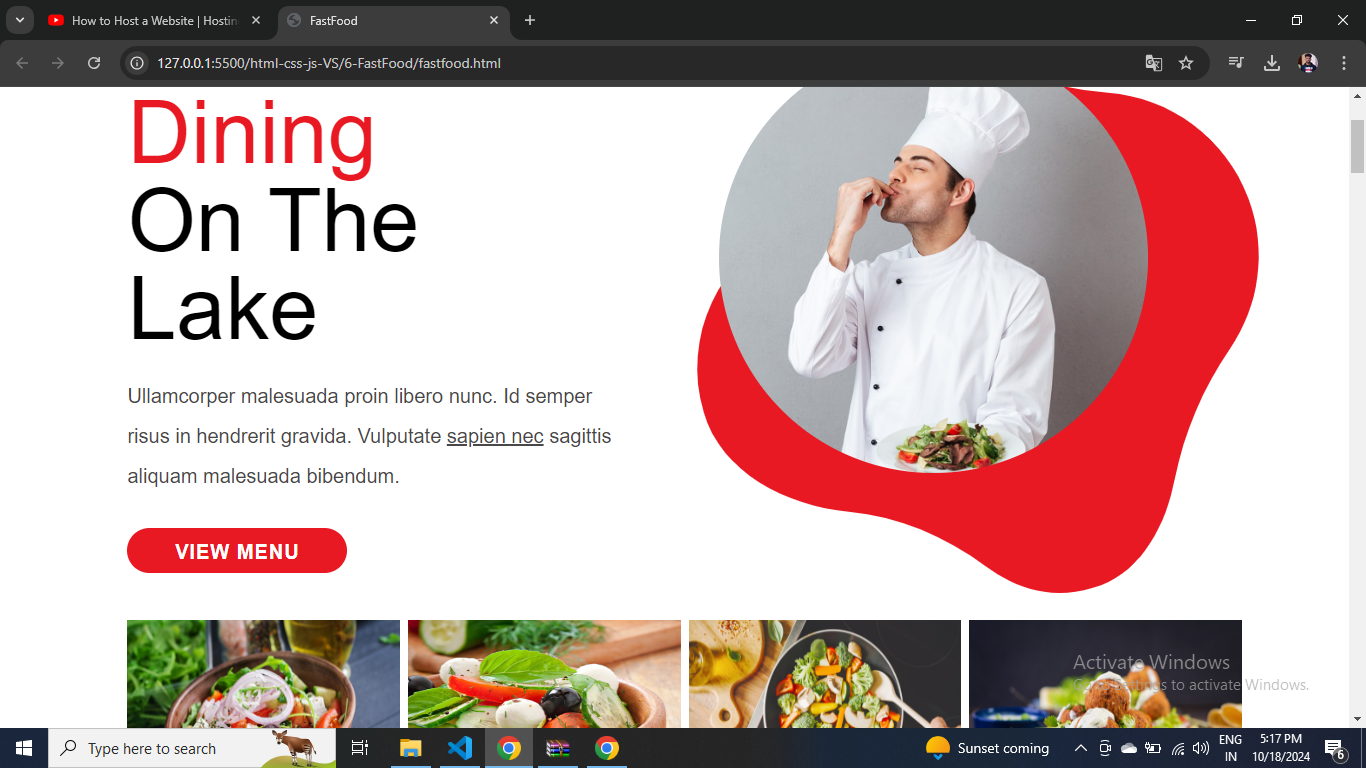This screenshot has height=768, width=1366.
Task: Open the volume control in system tray
Action: click(1201, 748)
